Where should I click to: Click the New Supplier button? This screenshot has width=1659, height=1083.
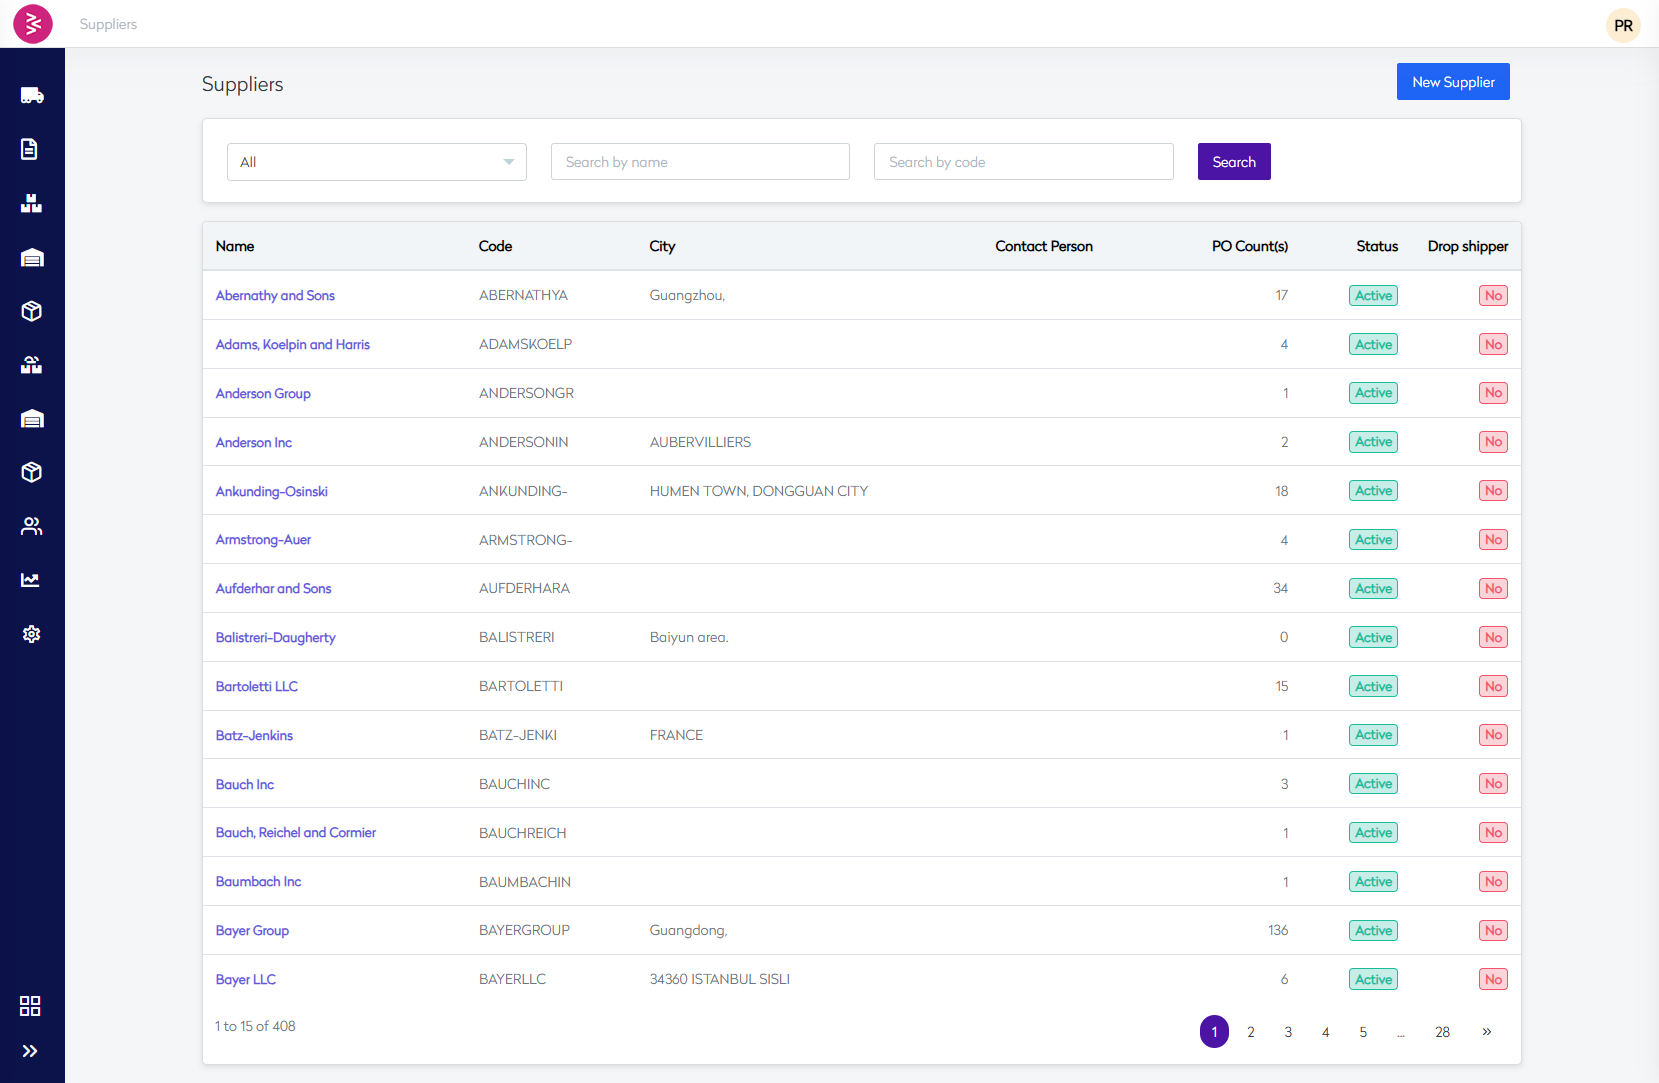[1452, 82]
